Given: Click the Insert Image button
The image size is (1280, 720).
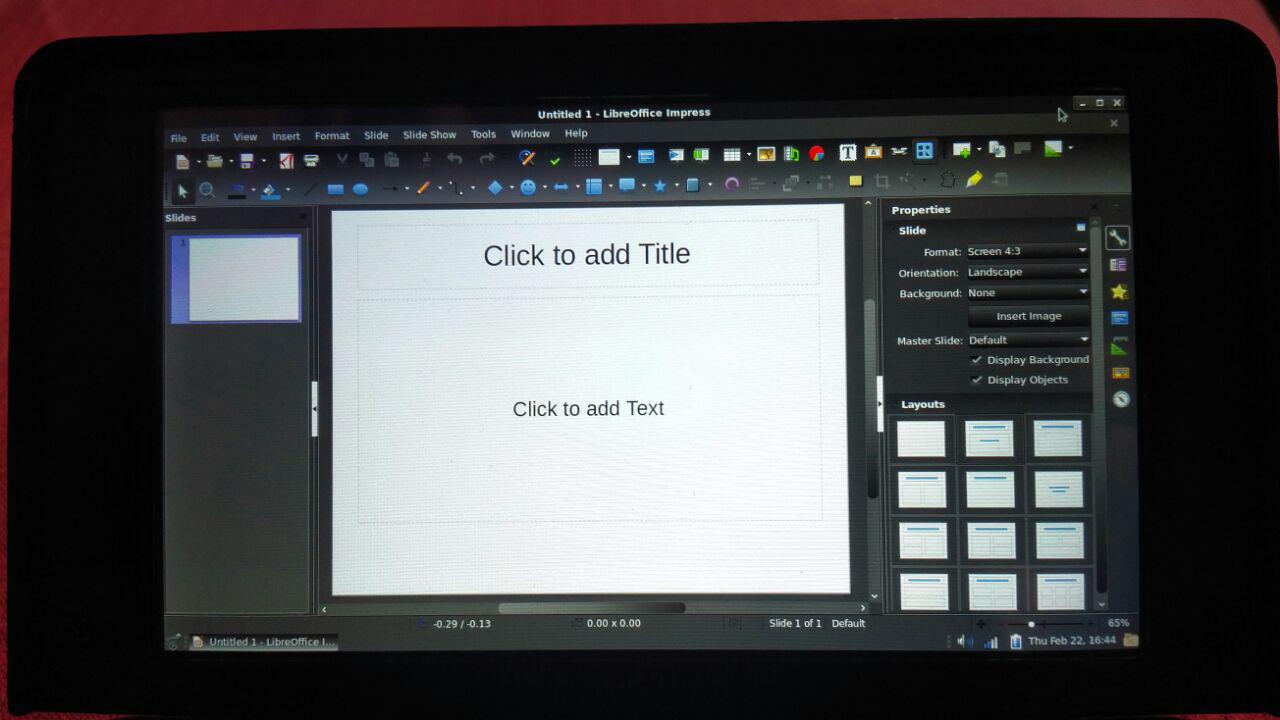Looking at the screenshot, I should 1028,316.
